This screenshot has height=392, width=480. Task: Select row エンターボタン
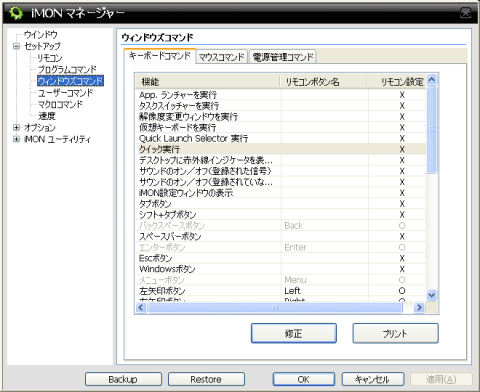point(281,247)
